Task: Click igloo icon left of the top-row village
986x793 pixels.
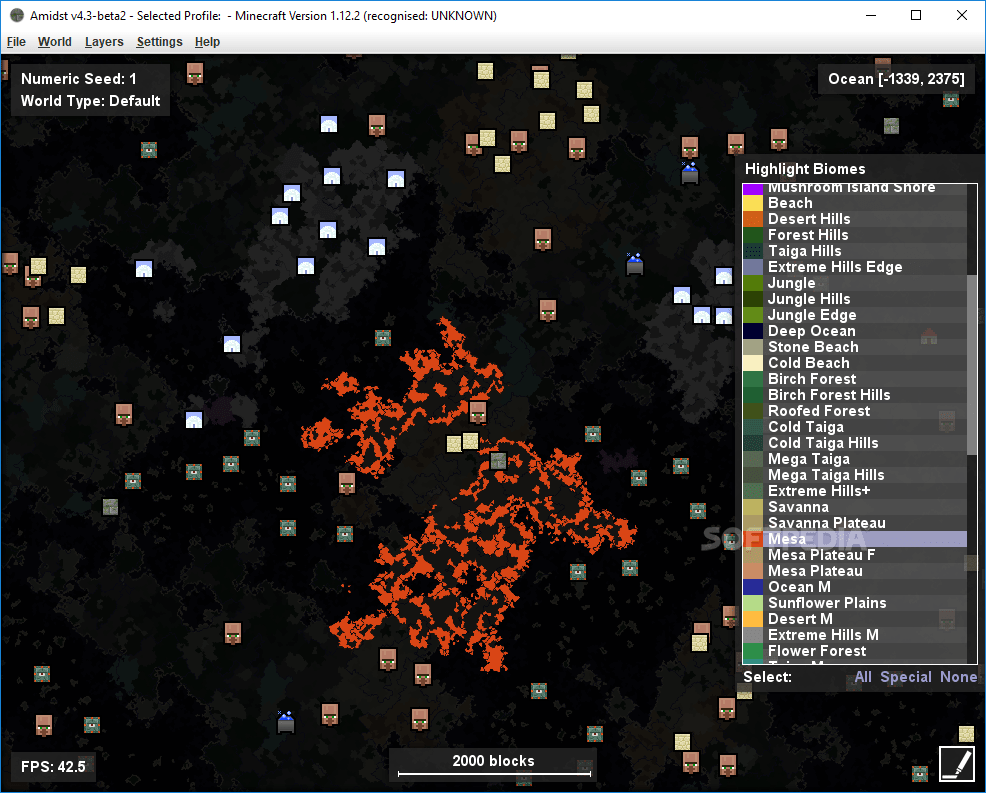Action: 329,124
